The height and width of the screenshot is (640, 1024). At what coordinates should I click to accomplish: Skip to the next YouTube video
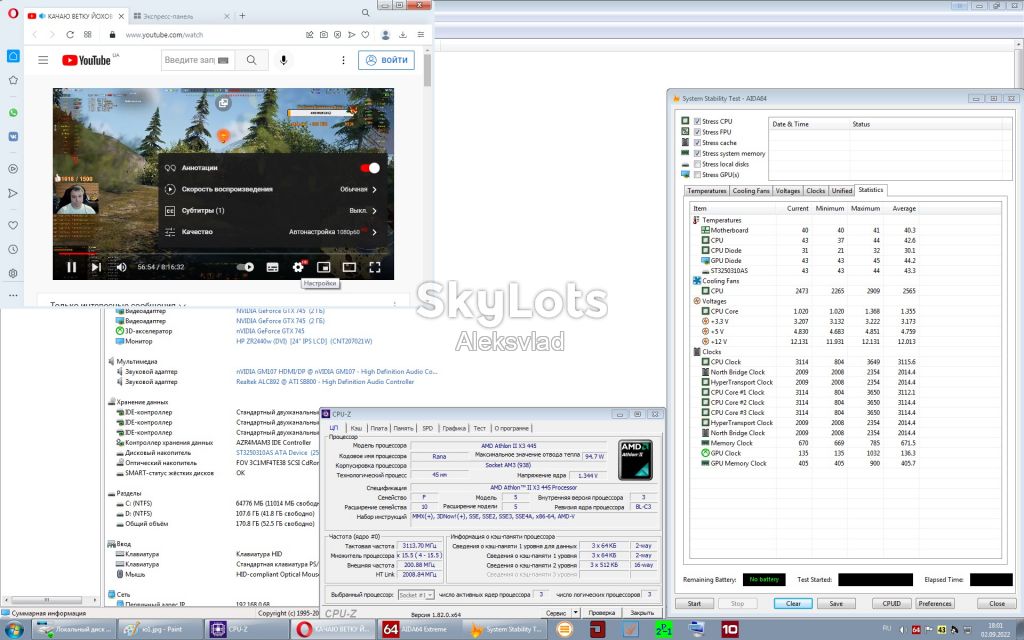tap(96, 266)
